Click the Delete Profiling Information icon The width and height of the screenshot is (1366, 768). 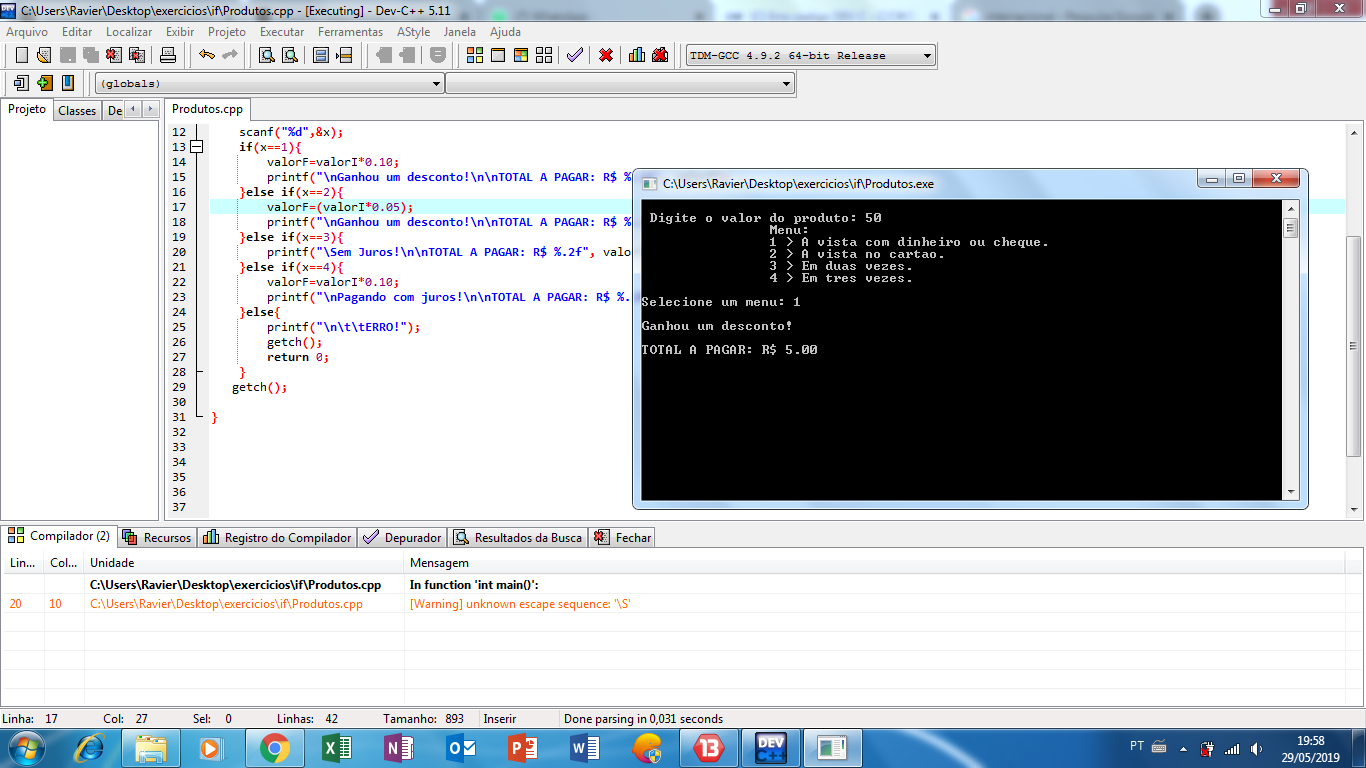660,55
